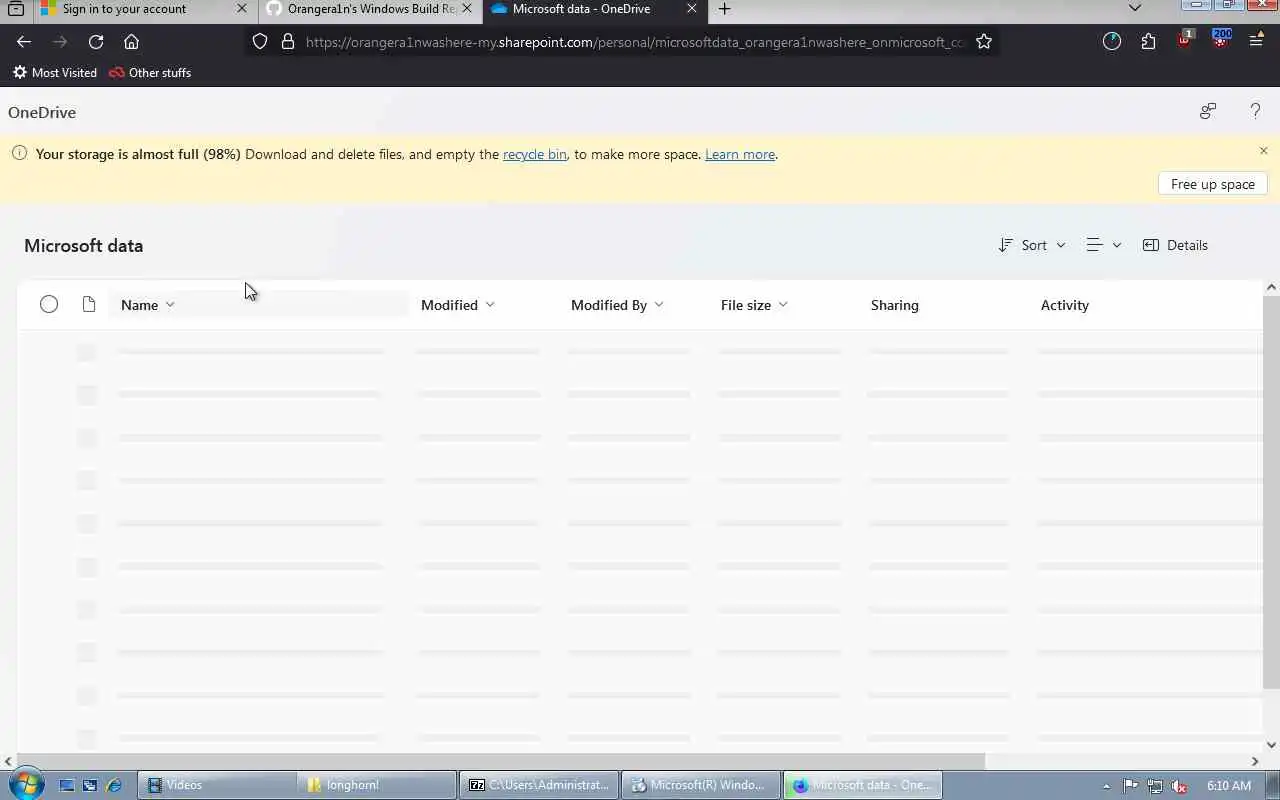Dismiss the storage almost full banner
Image resolution: width=1280 pixels, height=800 pixels.
pos(1263,151)
